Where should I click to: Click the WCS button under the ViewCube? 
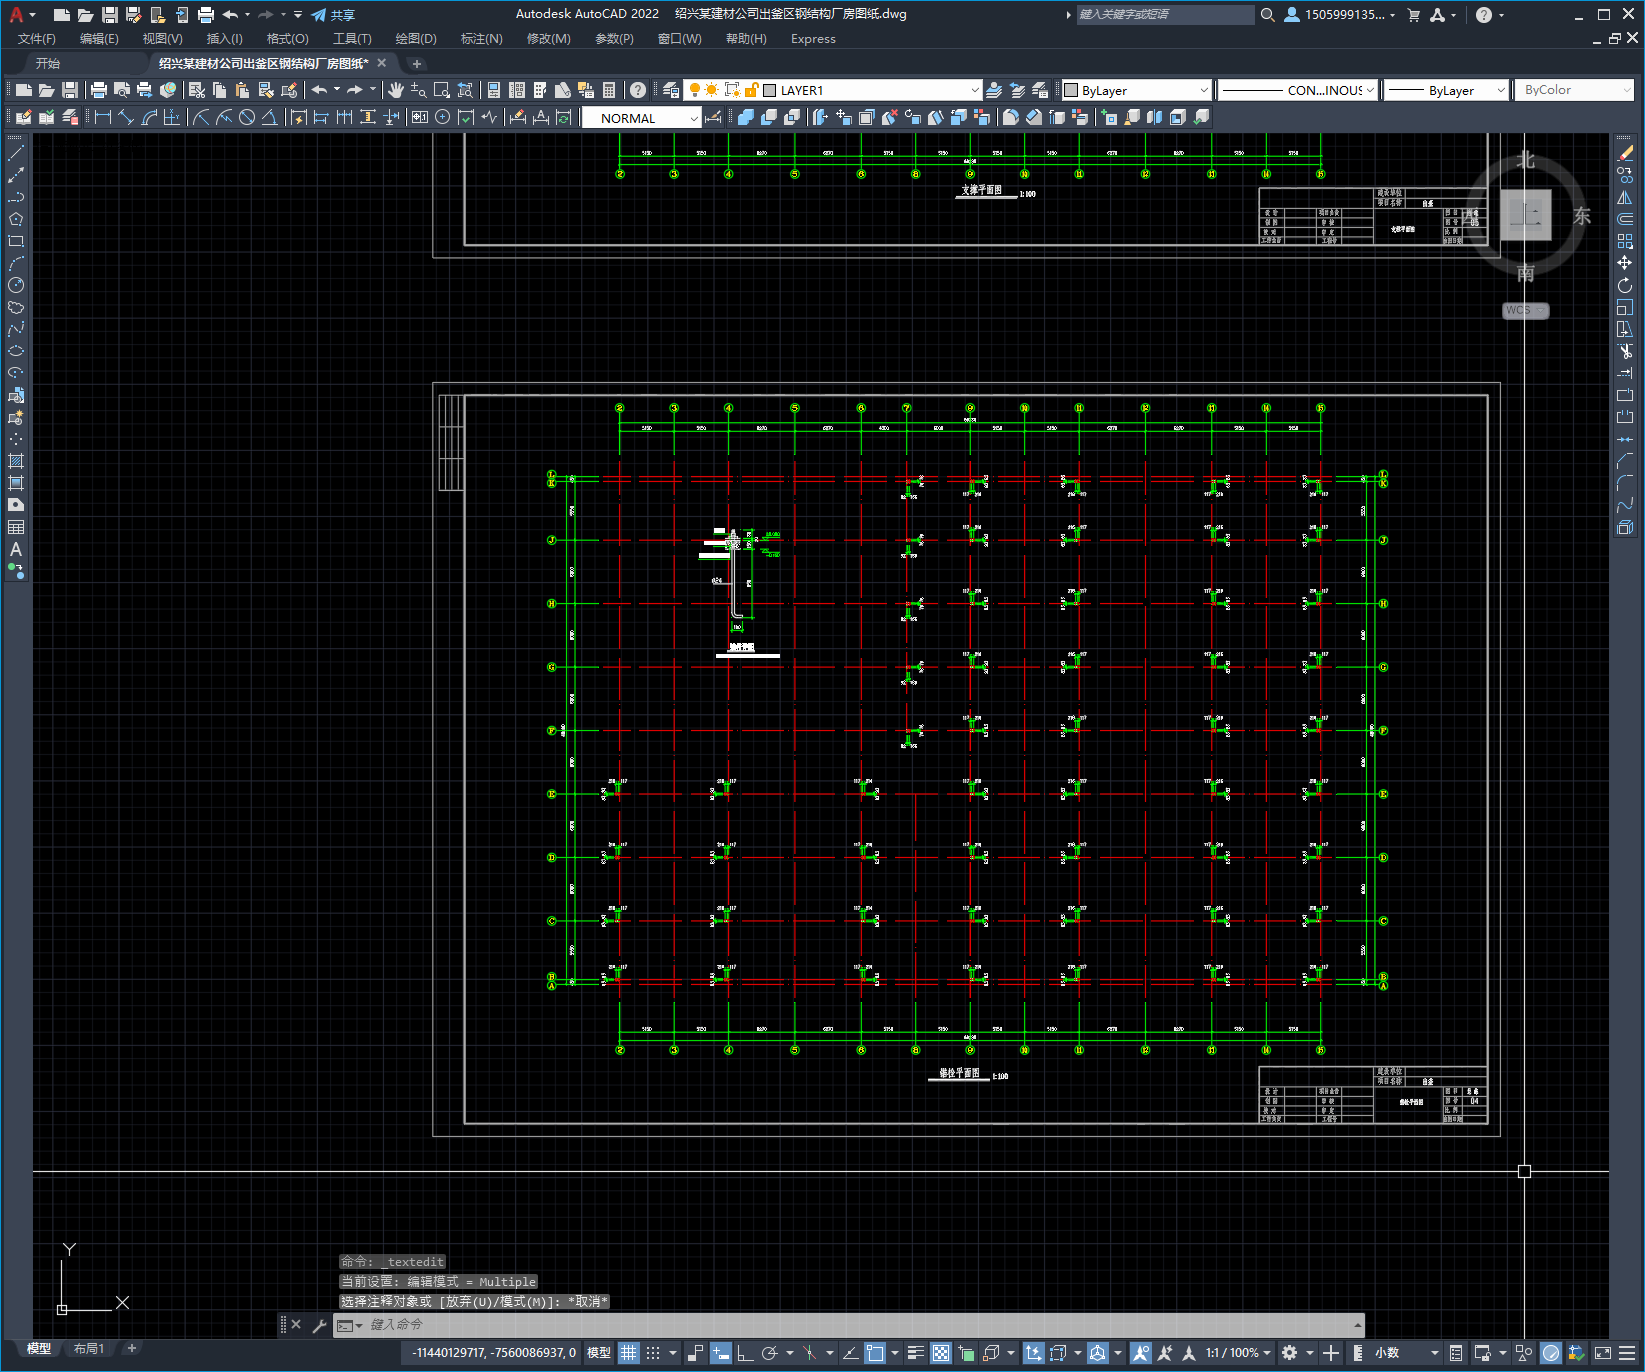pos(1525,310)
